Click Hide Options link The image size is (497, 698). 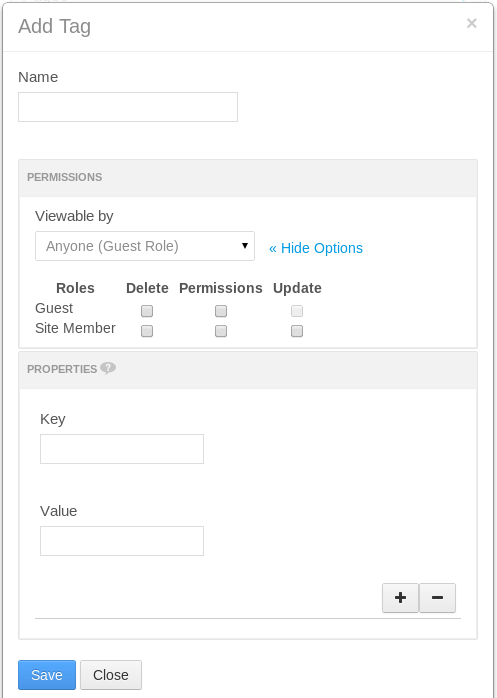pyautogui.click(x=316, y=248)
